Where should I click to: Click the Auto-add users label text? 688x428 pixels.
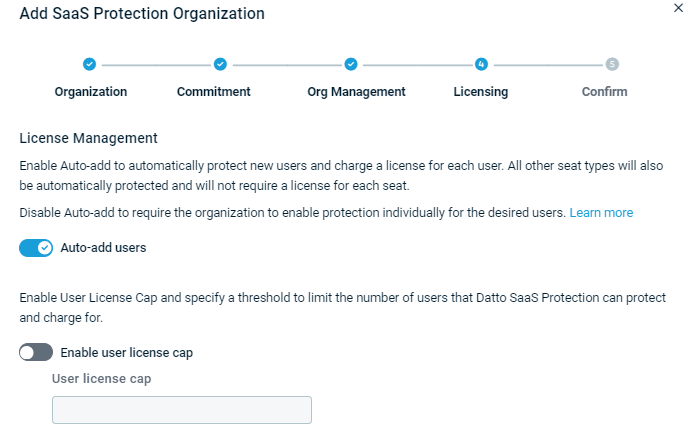(x=103, y=248)
